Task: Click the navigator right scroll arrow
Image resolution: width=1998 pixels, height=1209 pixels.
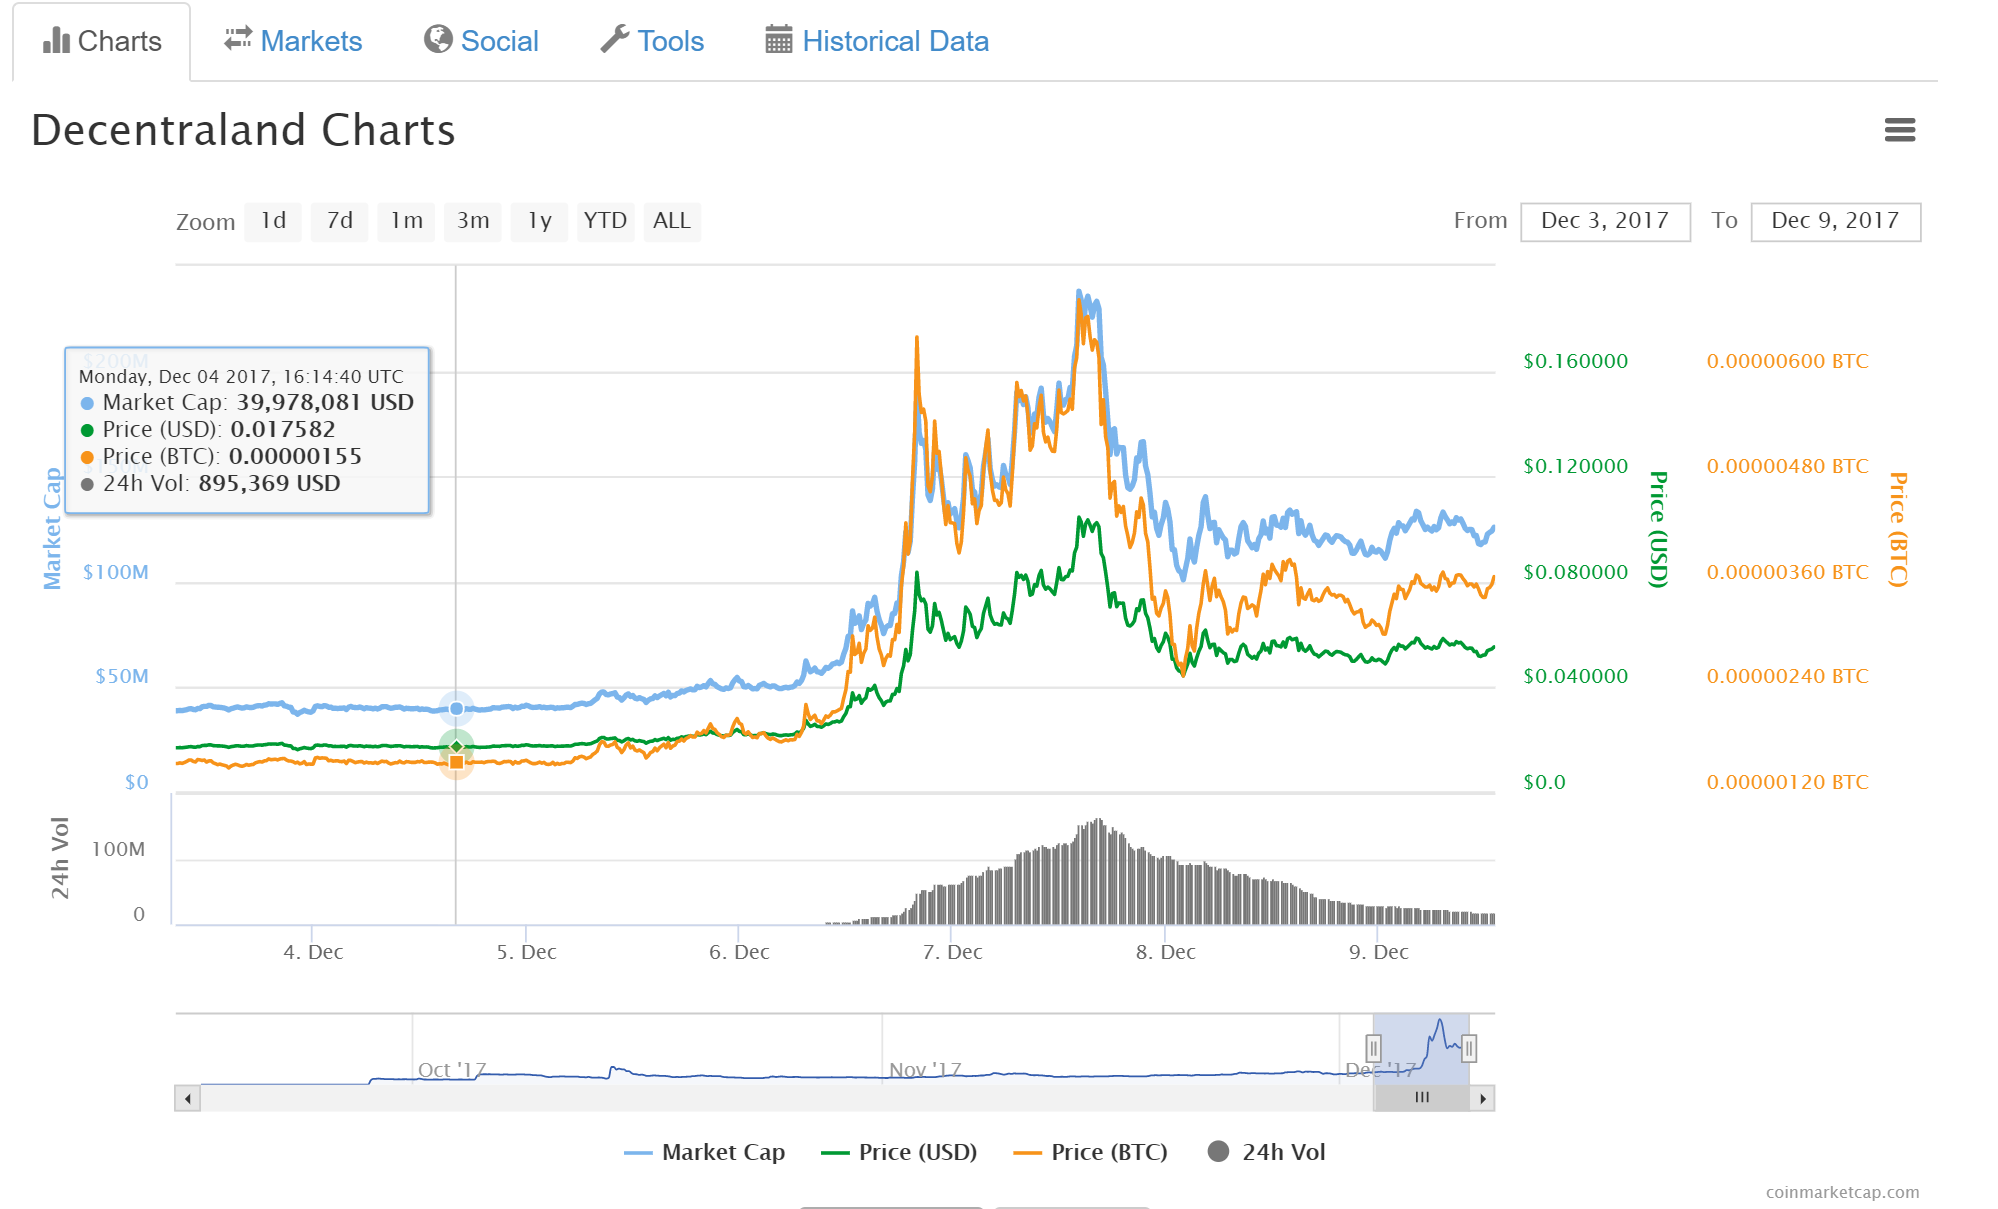Action: click(1482, 1098)
